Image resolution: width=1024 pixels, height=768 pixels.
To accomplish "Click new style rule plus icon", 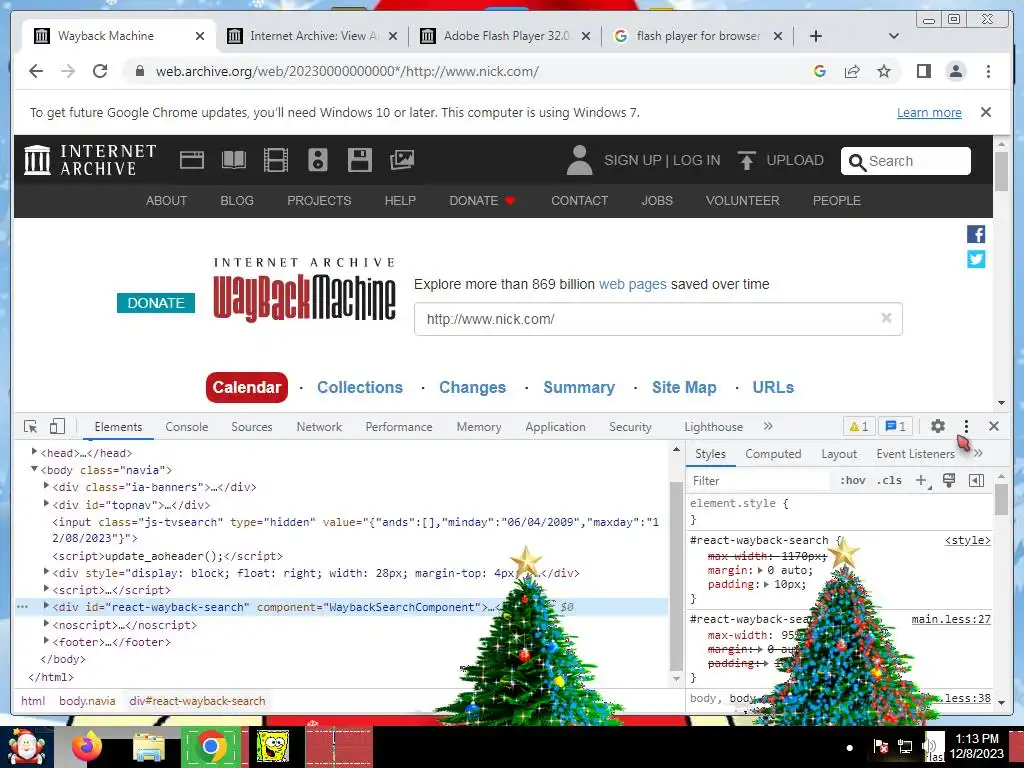I will pos(921,481).
